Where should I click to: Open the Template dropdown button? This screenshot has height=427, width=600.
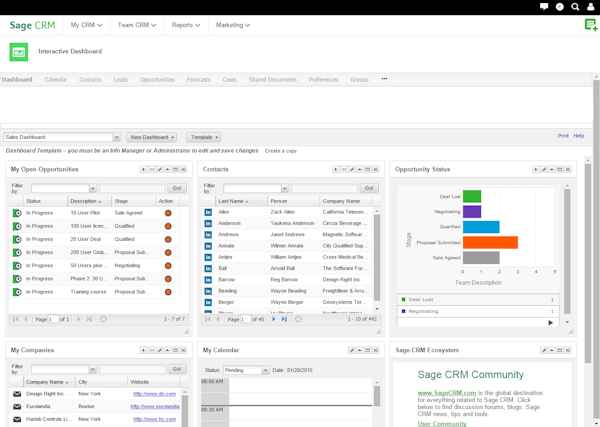tap(203, 137)
